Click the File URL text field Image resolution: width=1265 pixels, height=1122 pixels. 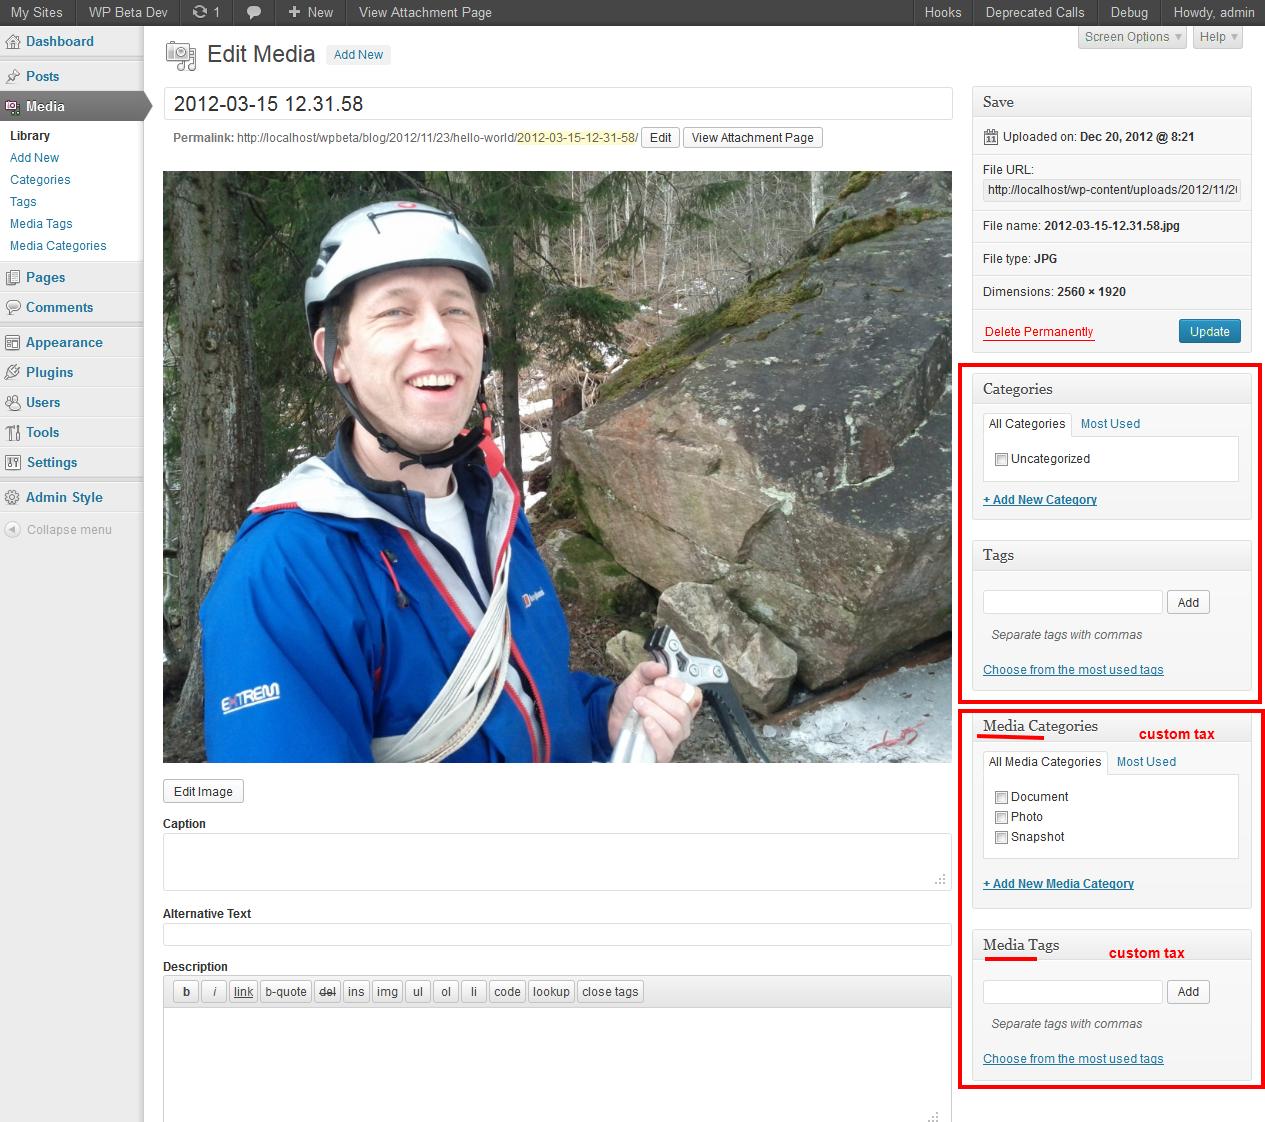tap(1112, 190)
